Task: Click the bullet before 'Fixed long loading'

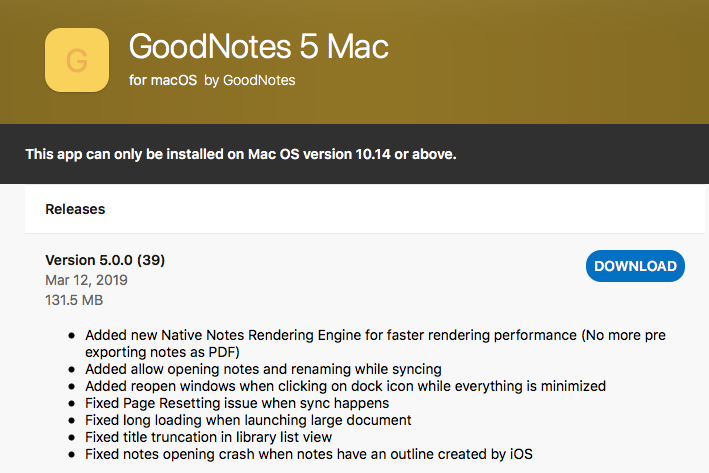Action: tap(70, 420)
